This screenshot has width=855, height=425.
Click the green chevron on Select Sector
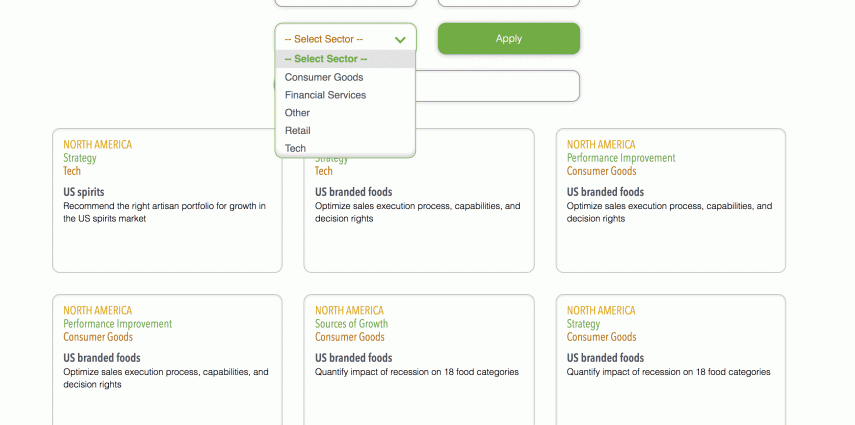(400, 40)
